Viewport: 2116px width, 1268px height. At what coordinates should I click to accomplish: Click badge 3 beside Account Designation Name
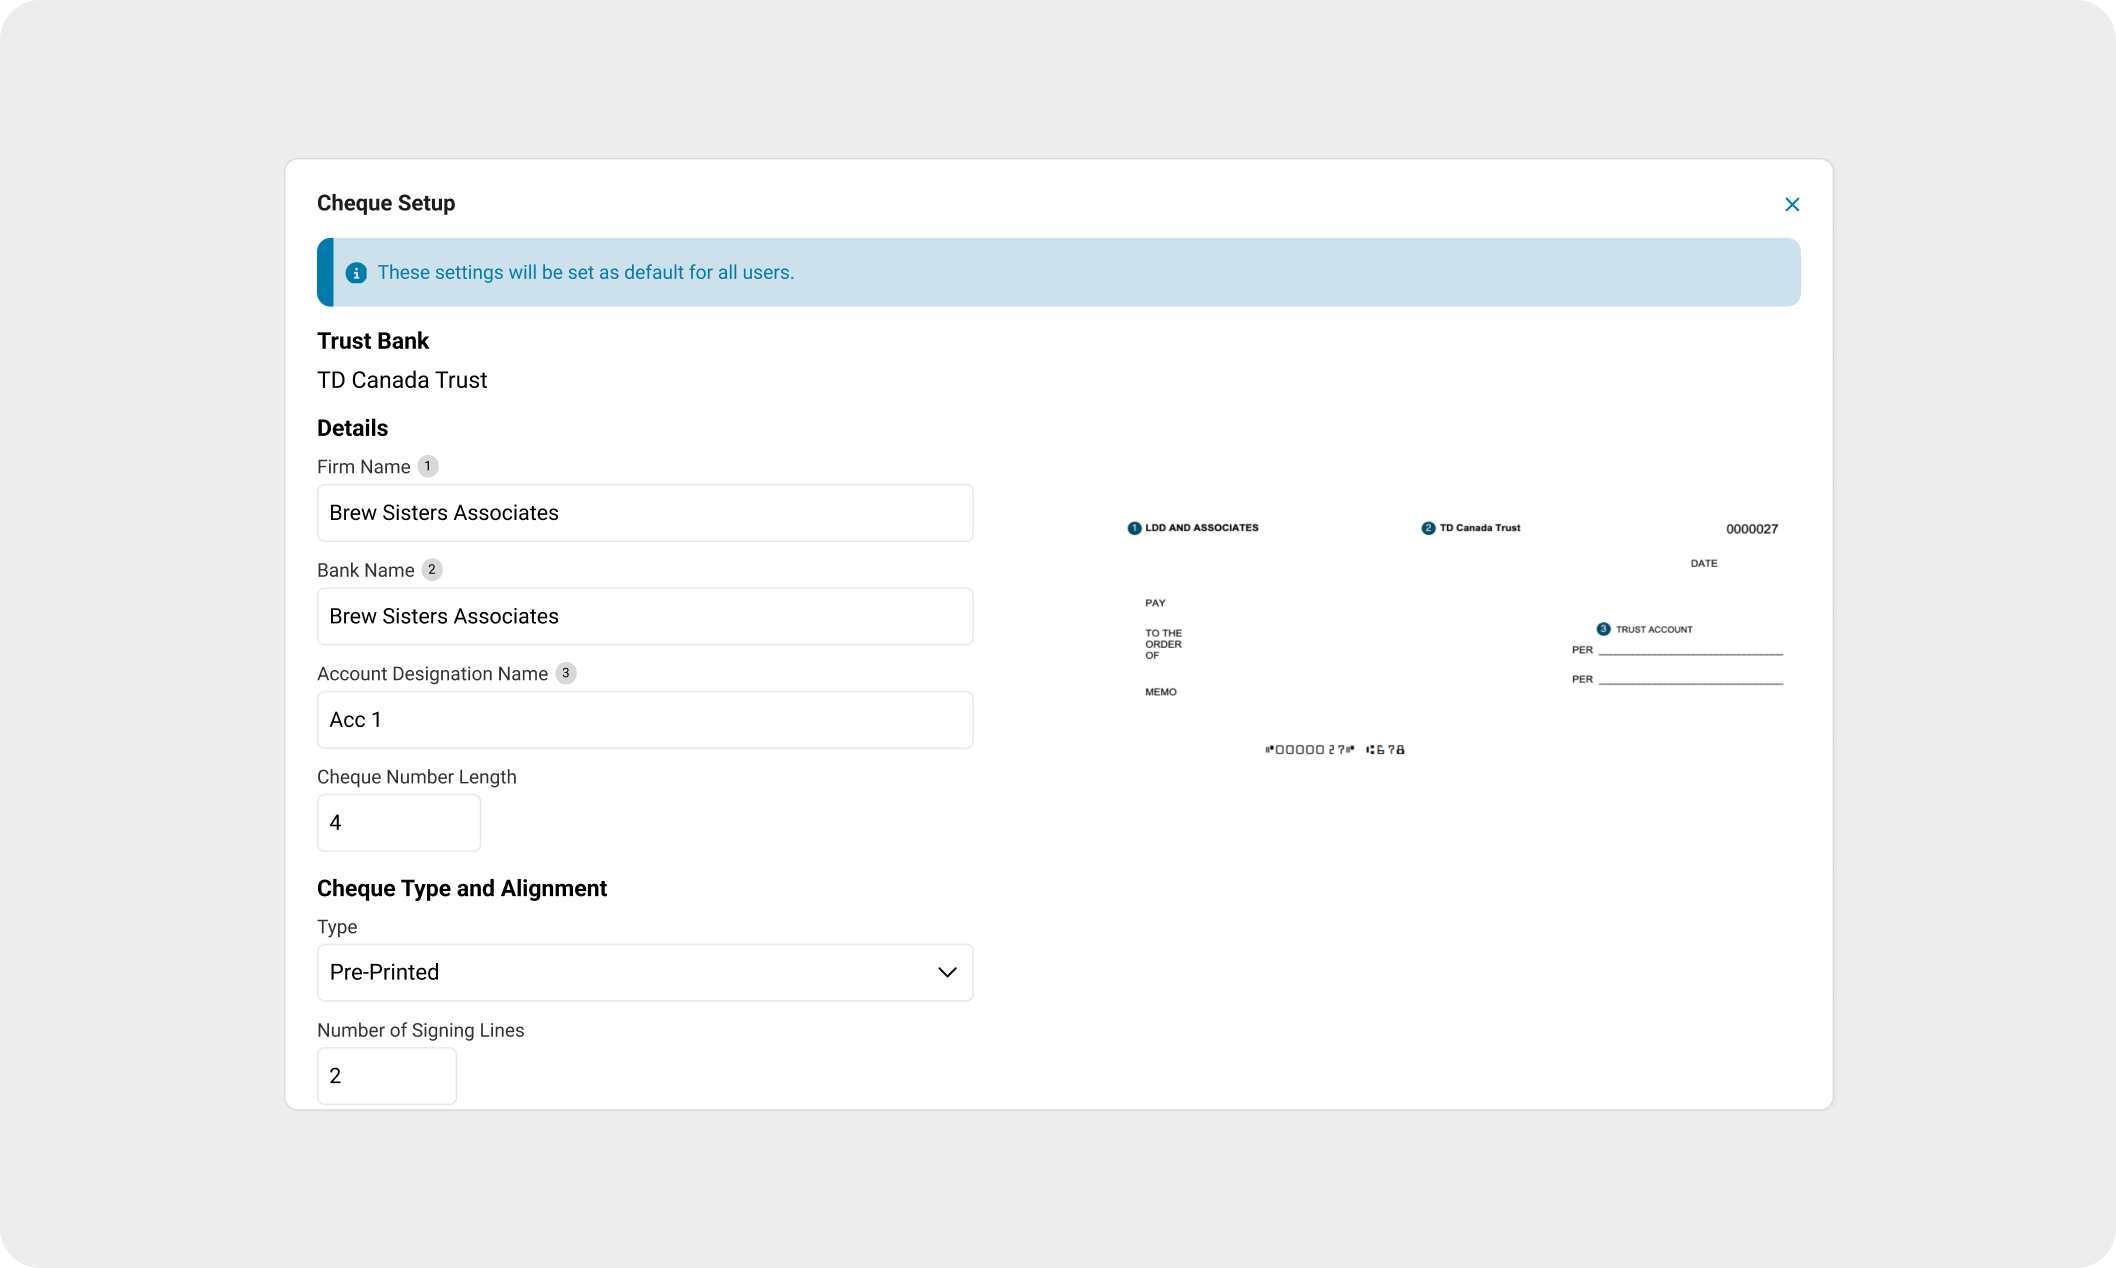[566, 673]
